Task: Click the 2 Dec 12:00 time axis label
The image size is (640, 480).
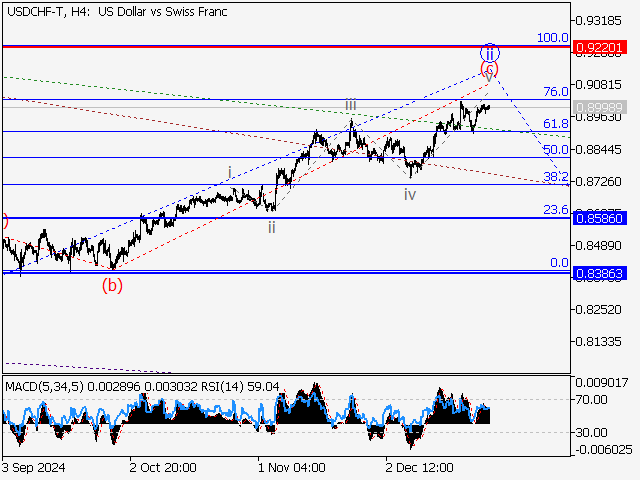Action: point(420,467)
